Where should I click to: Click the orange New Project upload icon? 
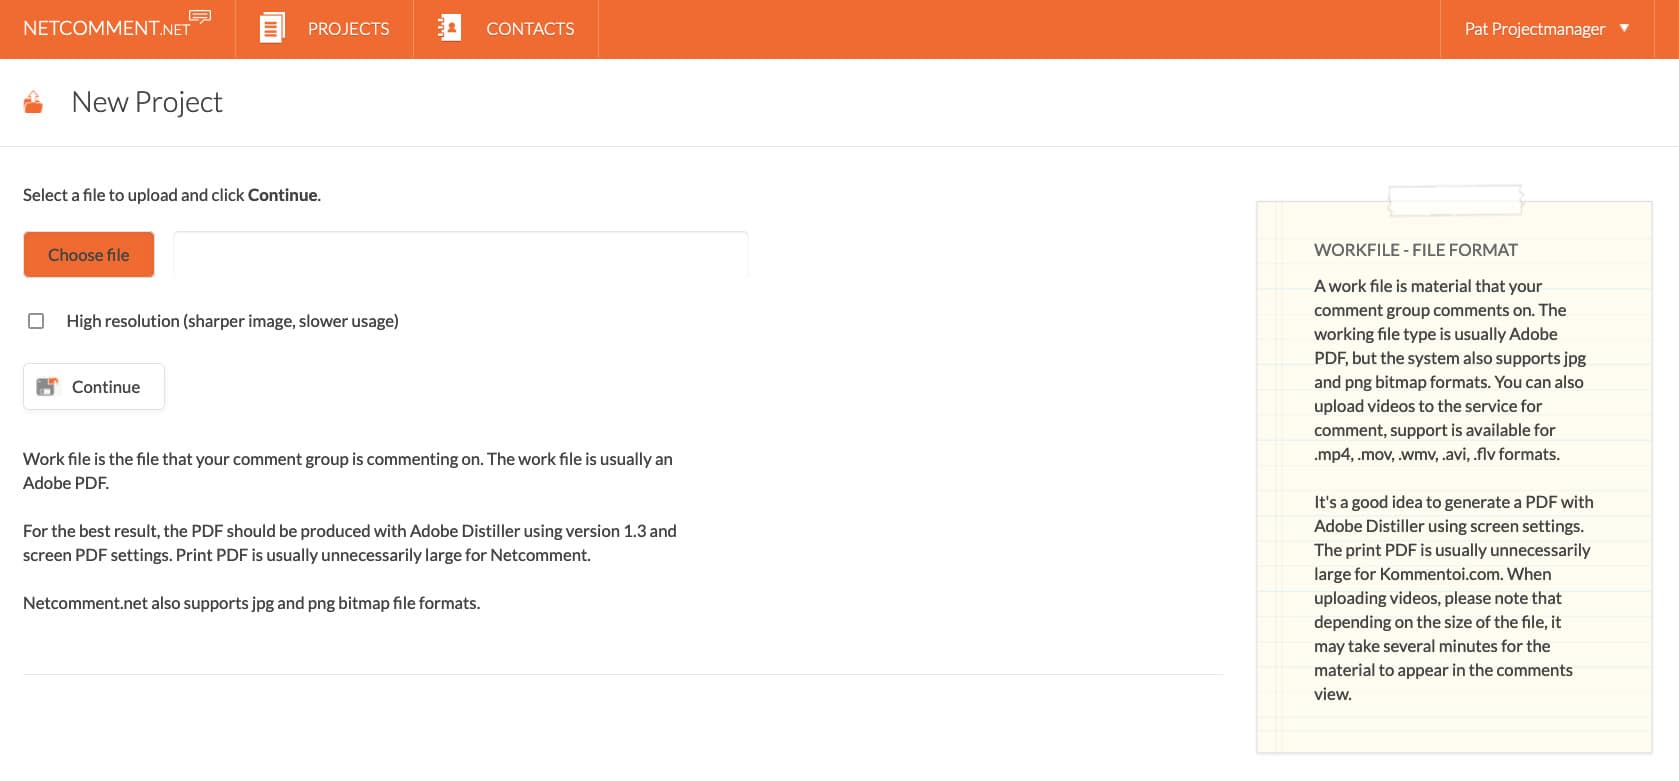tap(34, 102)
